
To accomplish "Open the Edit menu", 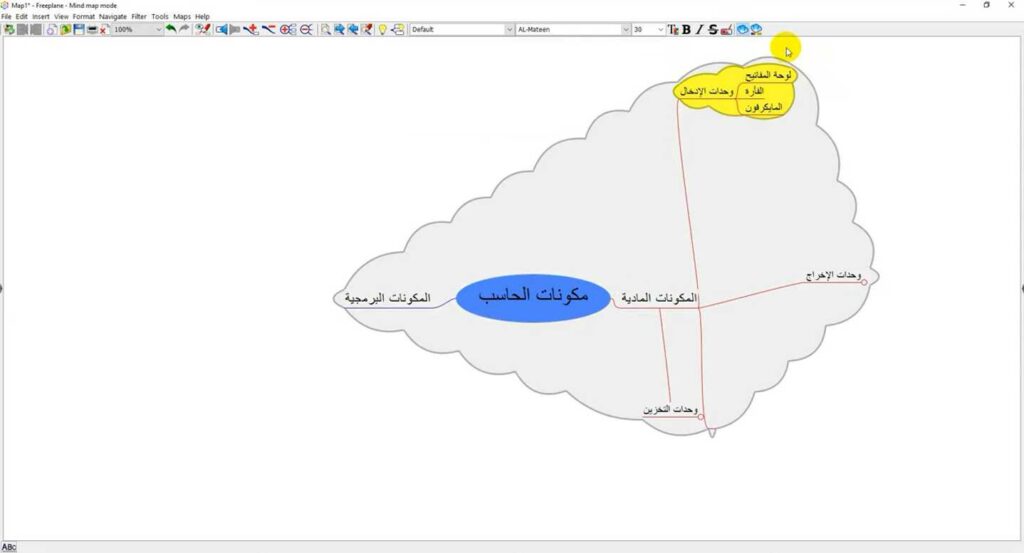I will (x=22, y=16).
